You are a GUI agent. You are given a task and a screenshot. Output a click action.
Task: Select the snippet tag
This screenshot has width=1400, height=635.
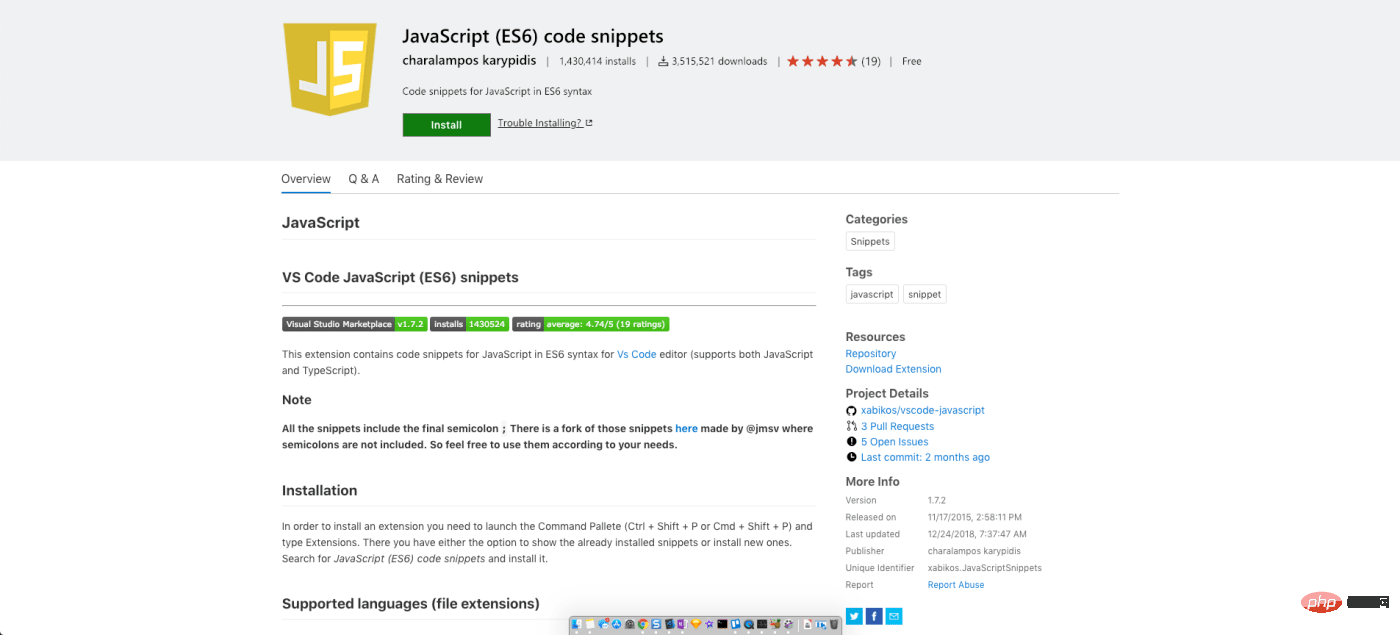click(x=925, y=294)
